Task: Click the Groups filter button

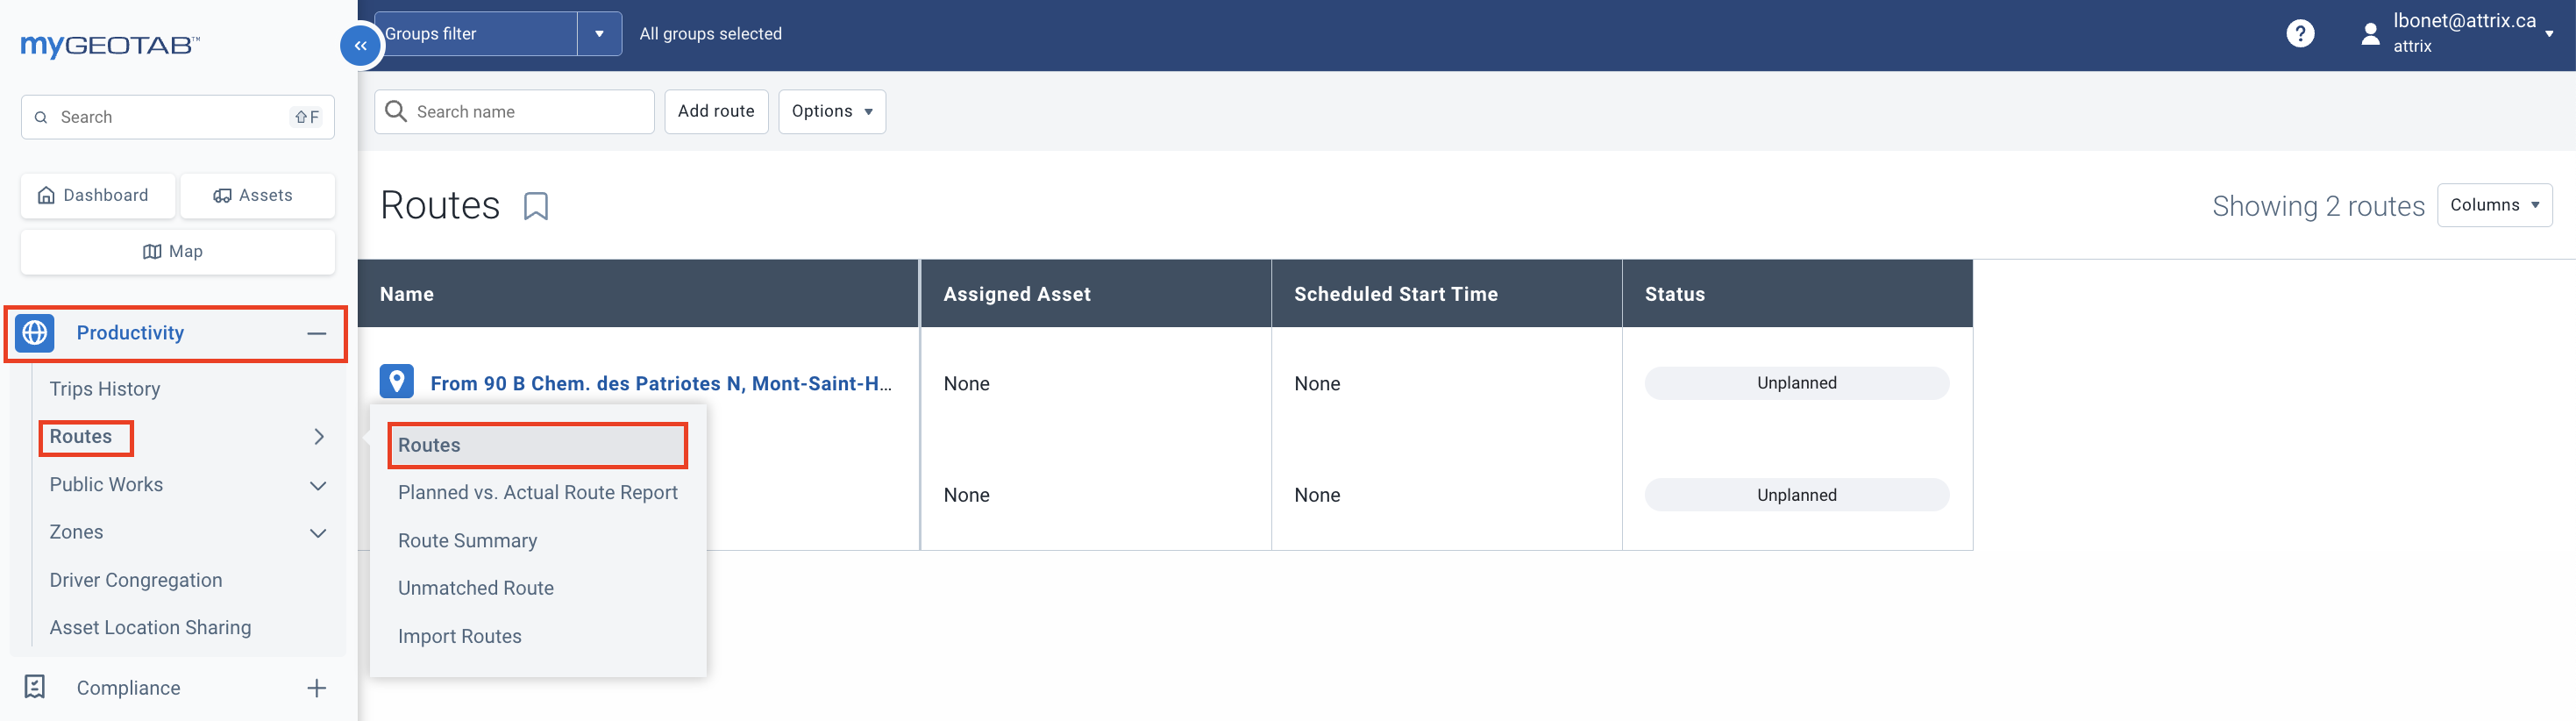Action: click(476, 34)
